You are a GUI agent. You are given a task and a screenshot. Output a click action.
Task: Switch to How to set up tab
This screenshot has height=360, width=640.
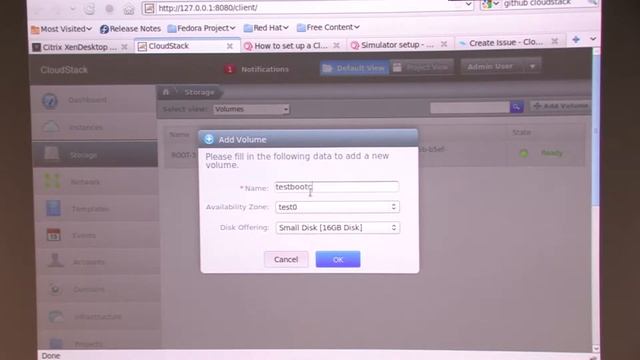click(291, 45)
